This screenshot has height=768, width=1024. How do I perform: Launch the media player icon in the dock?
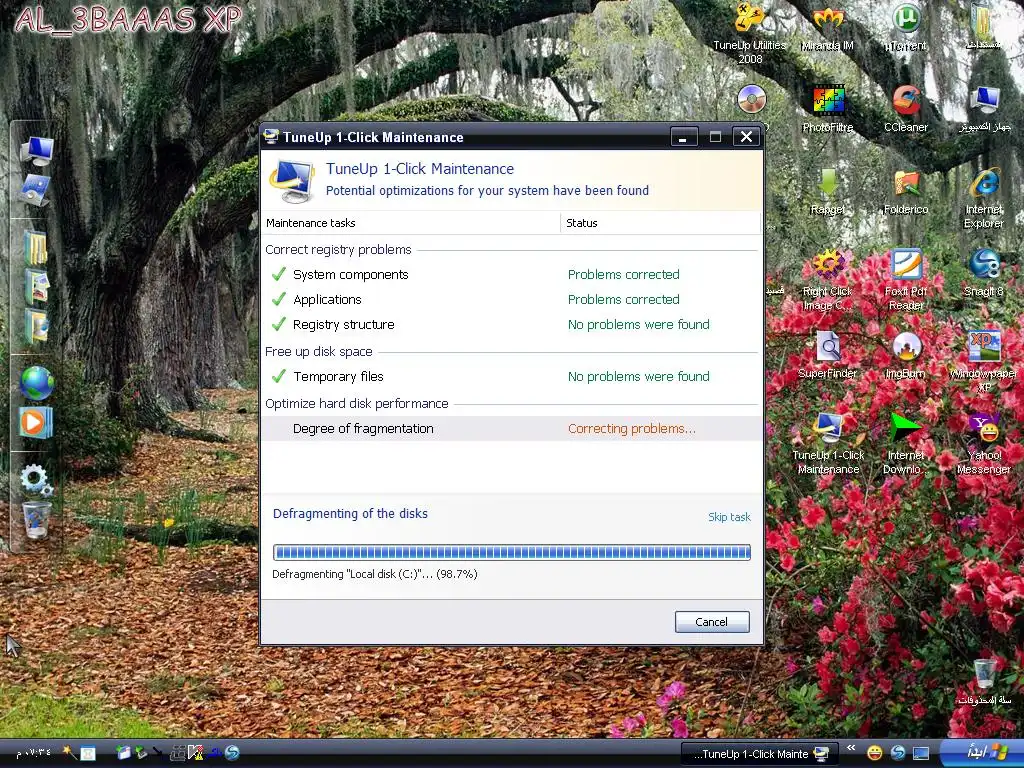[35, 422]
